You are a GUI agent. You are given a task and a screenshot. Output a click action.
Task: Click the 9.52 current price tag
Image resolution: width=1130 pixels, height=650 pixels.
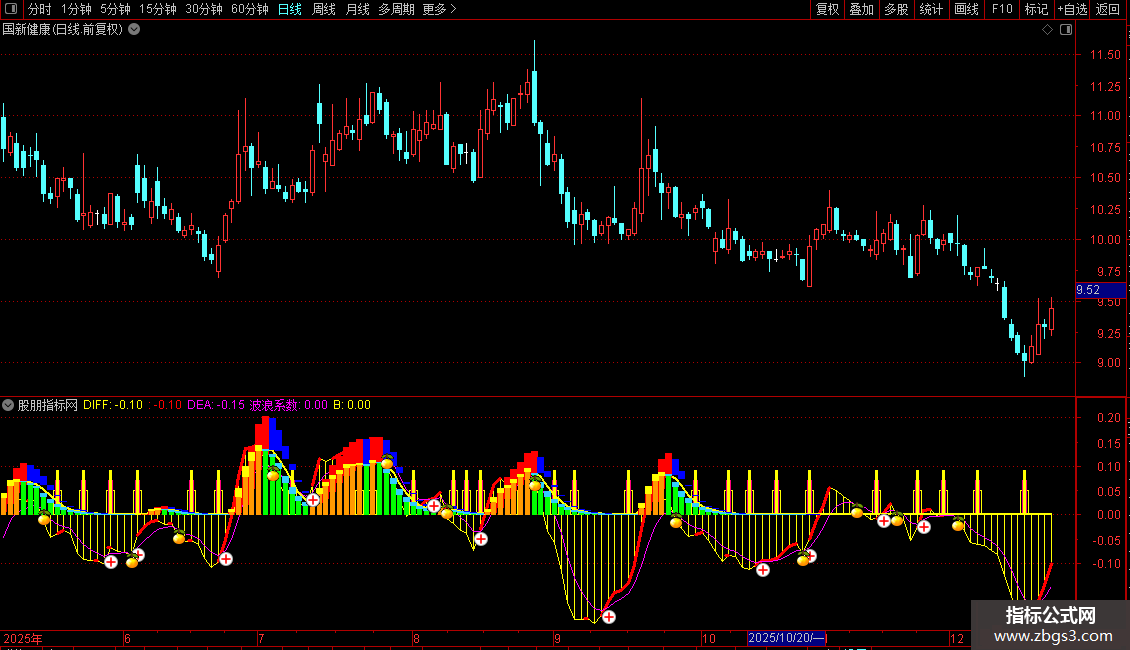[1100, 290]
